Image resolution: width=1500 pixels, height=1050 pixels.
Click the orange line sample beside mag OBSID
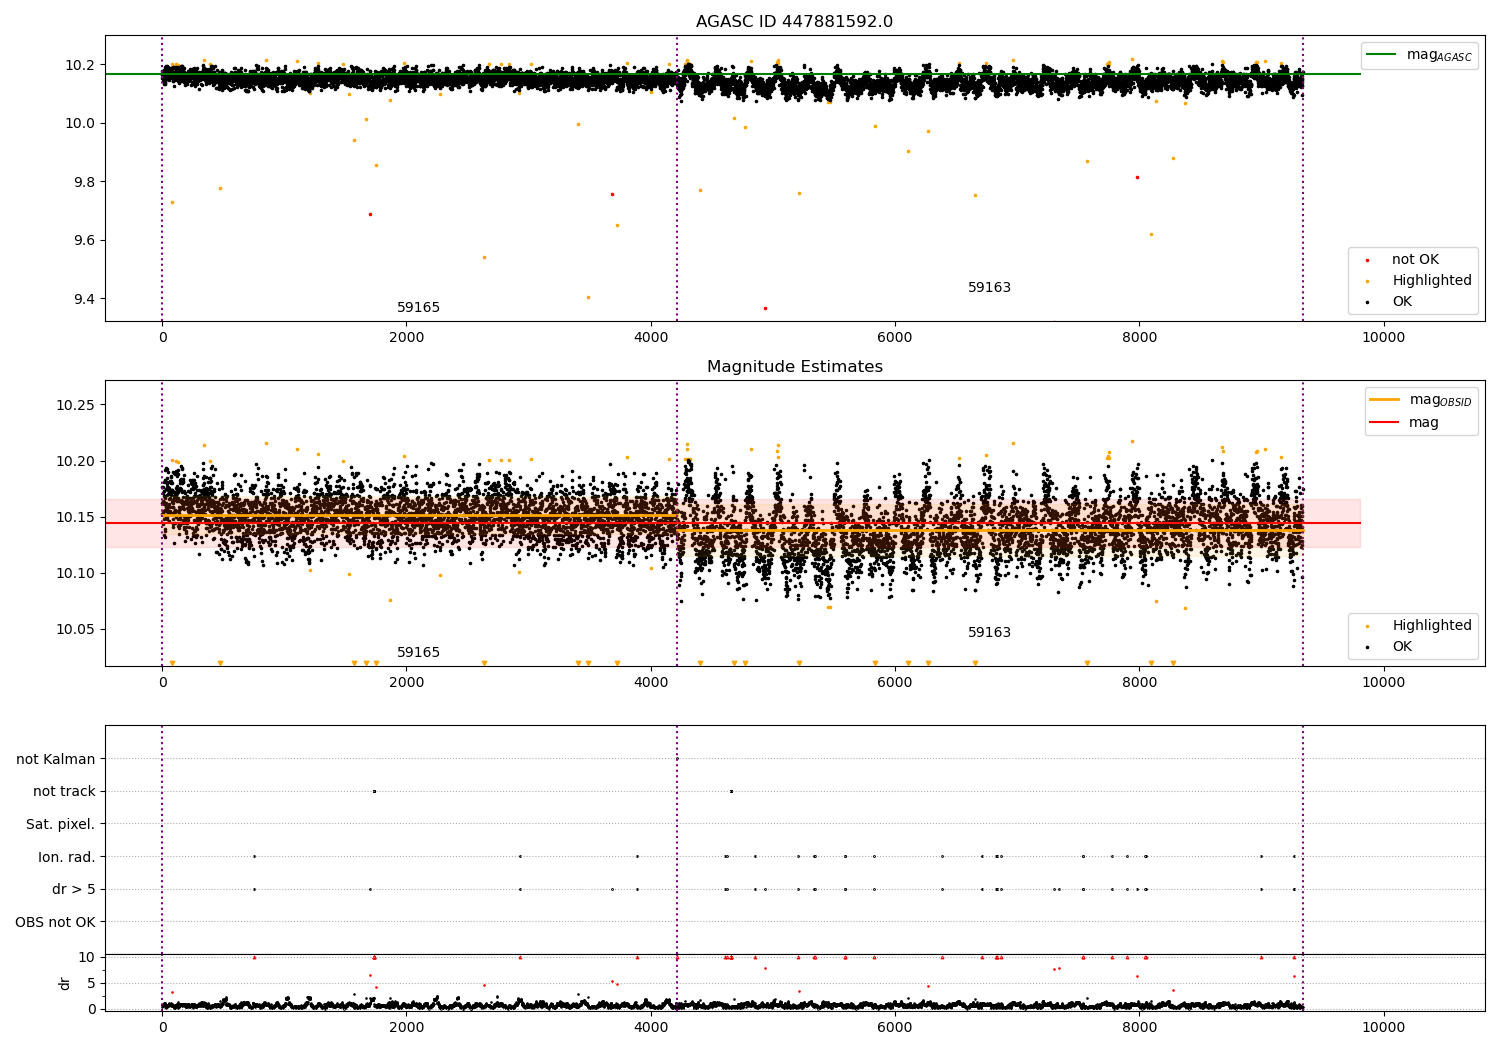(1386, 400)
